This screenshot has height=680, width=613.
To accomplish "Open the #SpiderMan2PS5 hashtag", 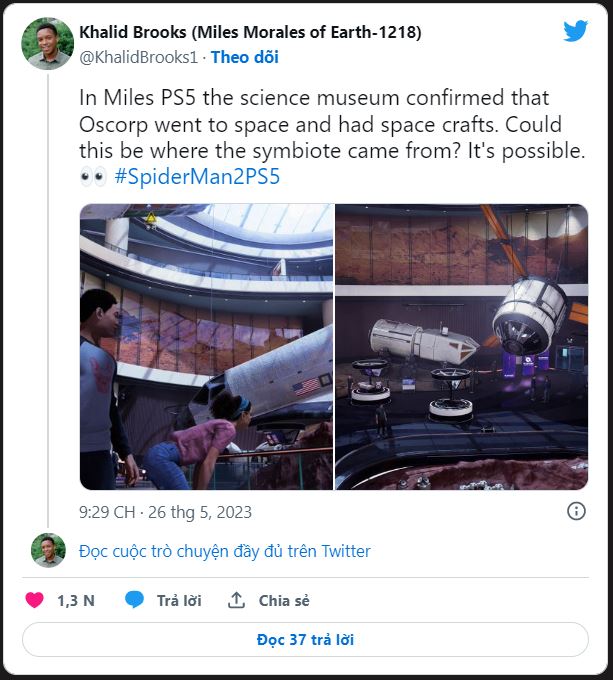I will pos(197,178).
